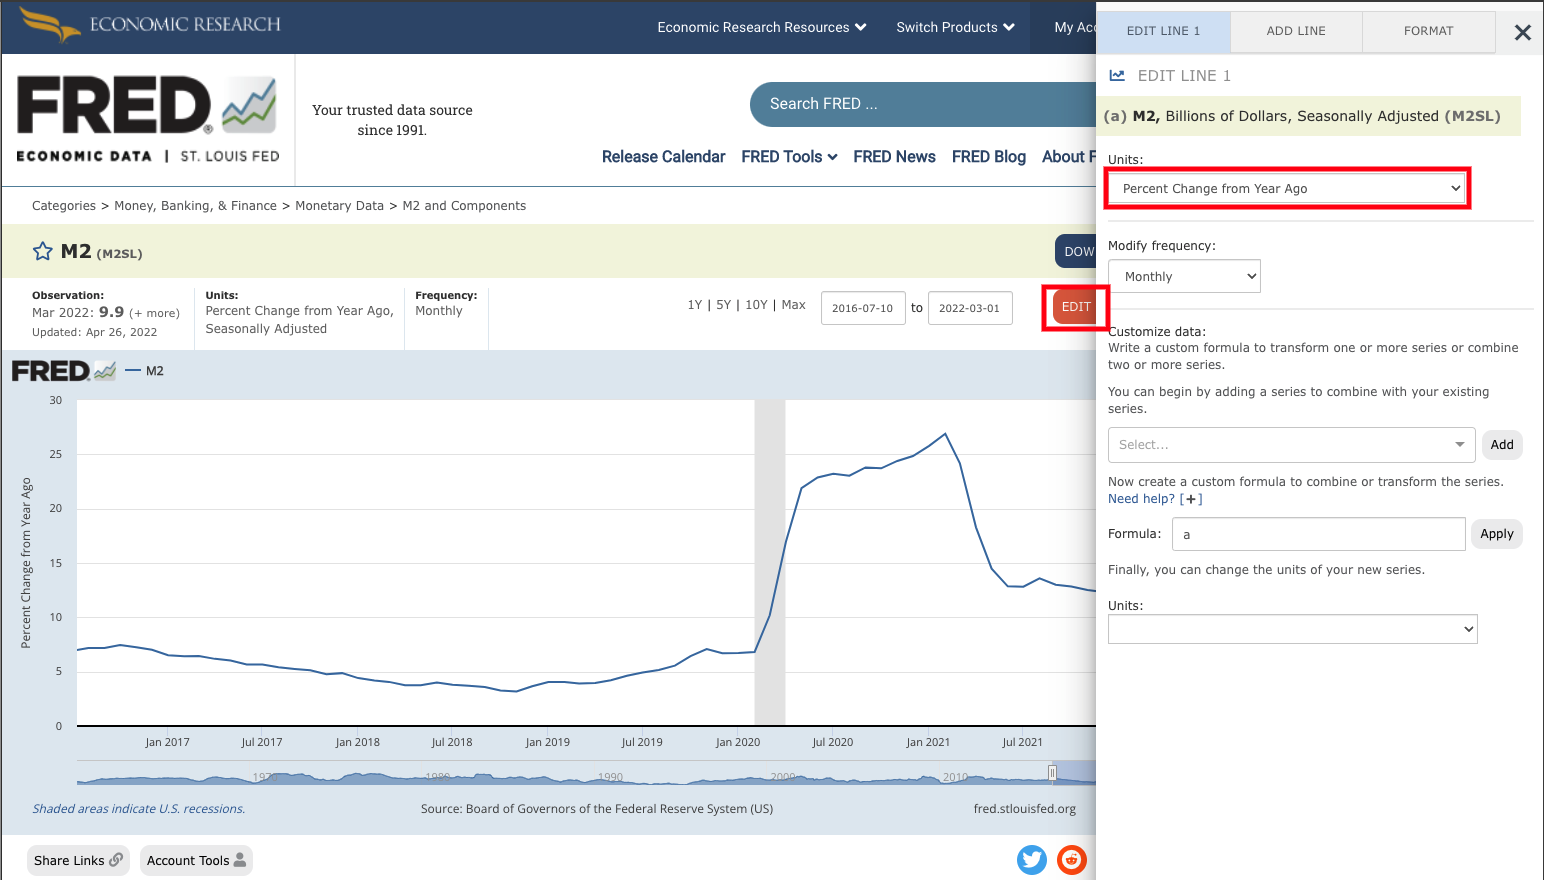Open the Monetary Data breadcrumb
1544x880 pixels.
click(x=339, y=206)
